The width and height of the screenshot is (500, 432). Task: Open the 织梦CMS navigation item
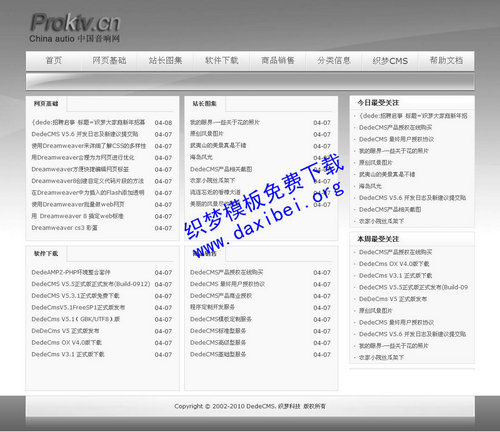(390, 61)
